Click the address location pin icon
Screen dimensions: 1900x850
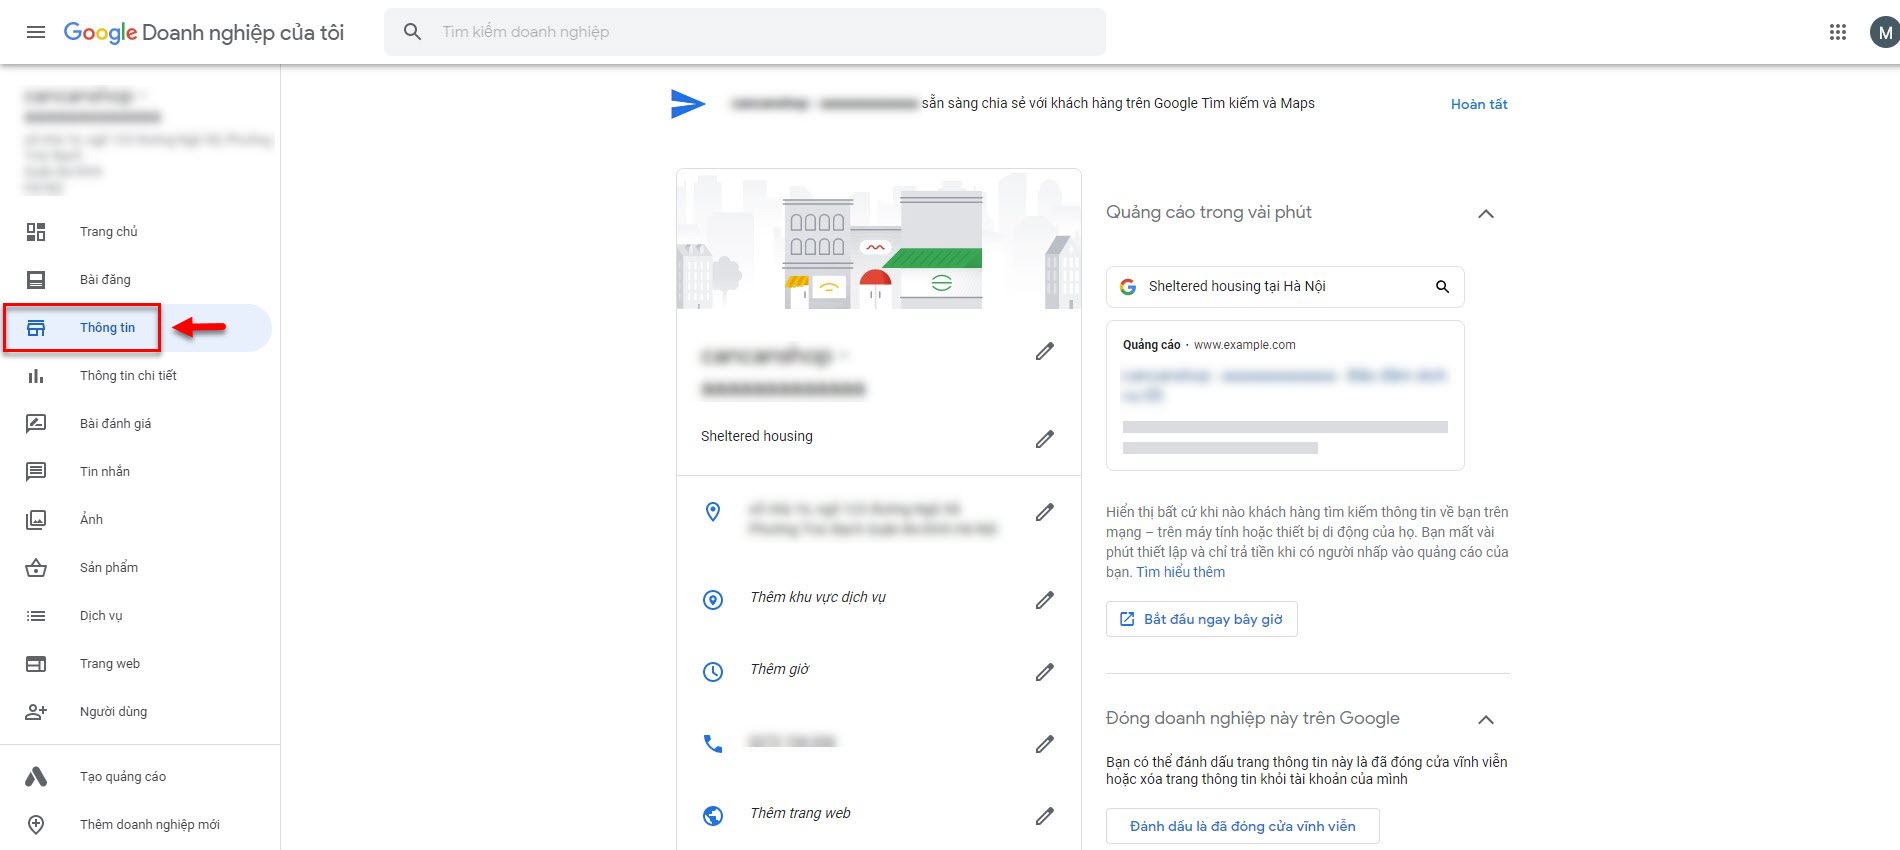point(713,512)
